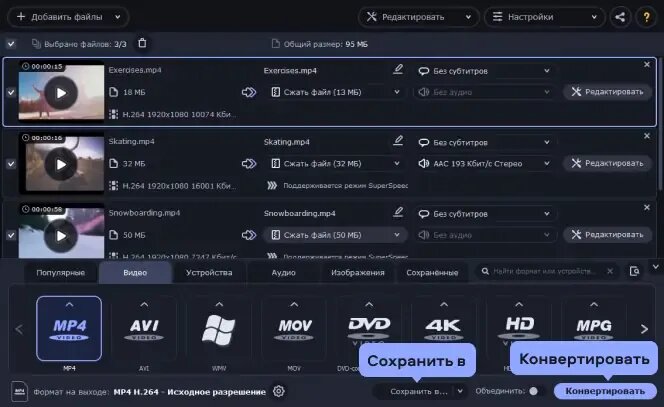Select the DVD video format icon
Image resolution: width=664 pixels, height=407 pixels.
pos(369,324)
